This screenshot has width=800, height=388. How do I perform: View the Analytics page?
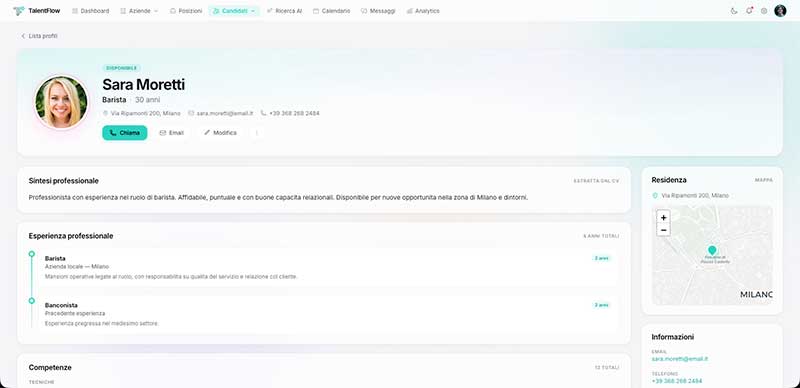pyautogui.click(x=423, y=11)
